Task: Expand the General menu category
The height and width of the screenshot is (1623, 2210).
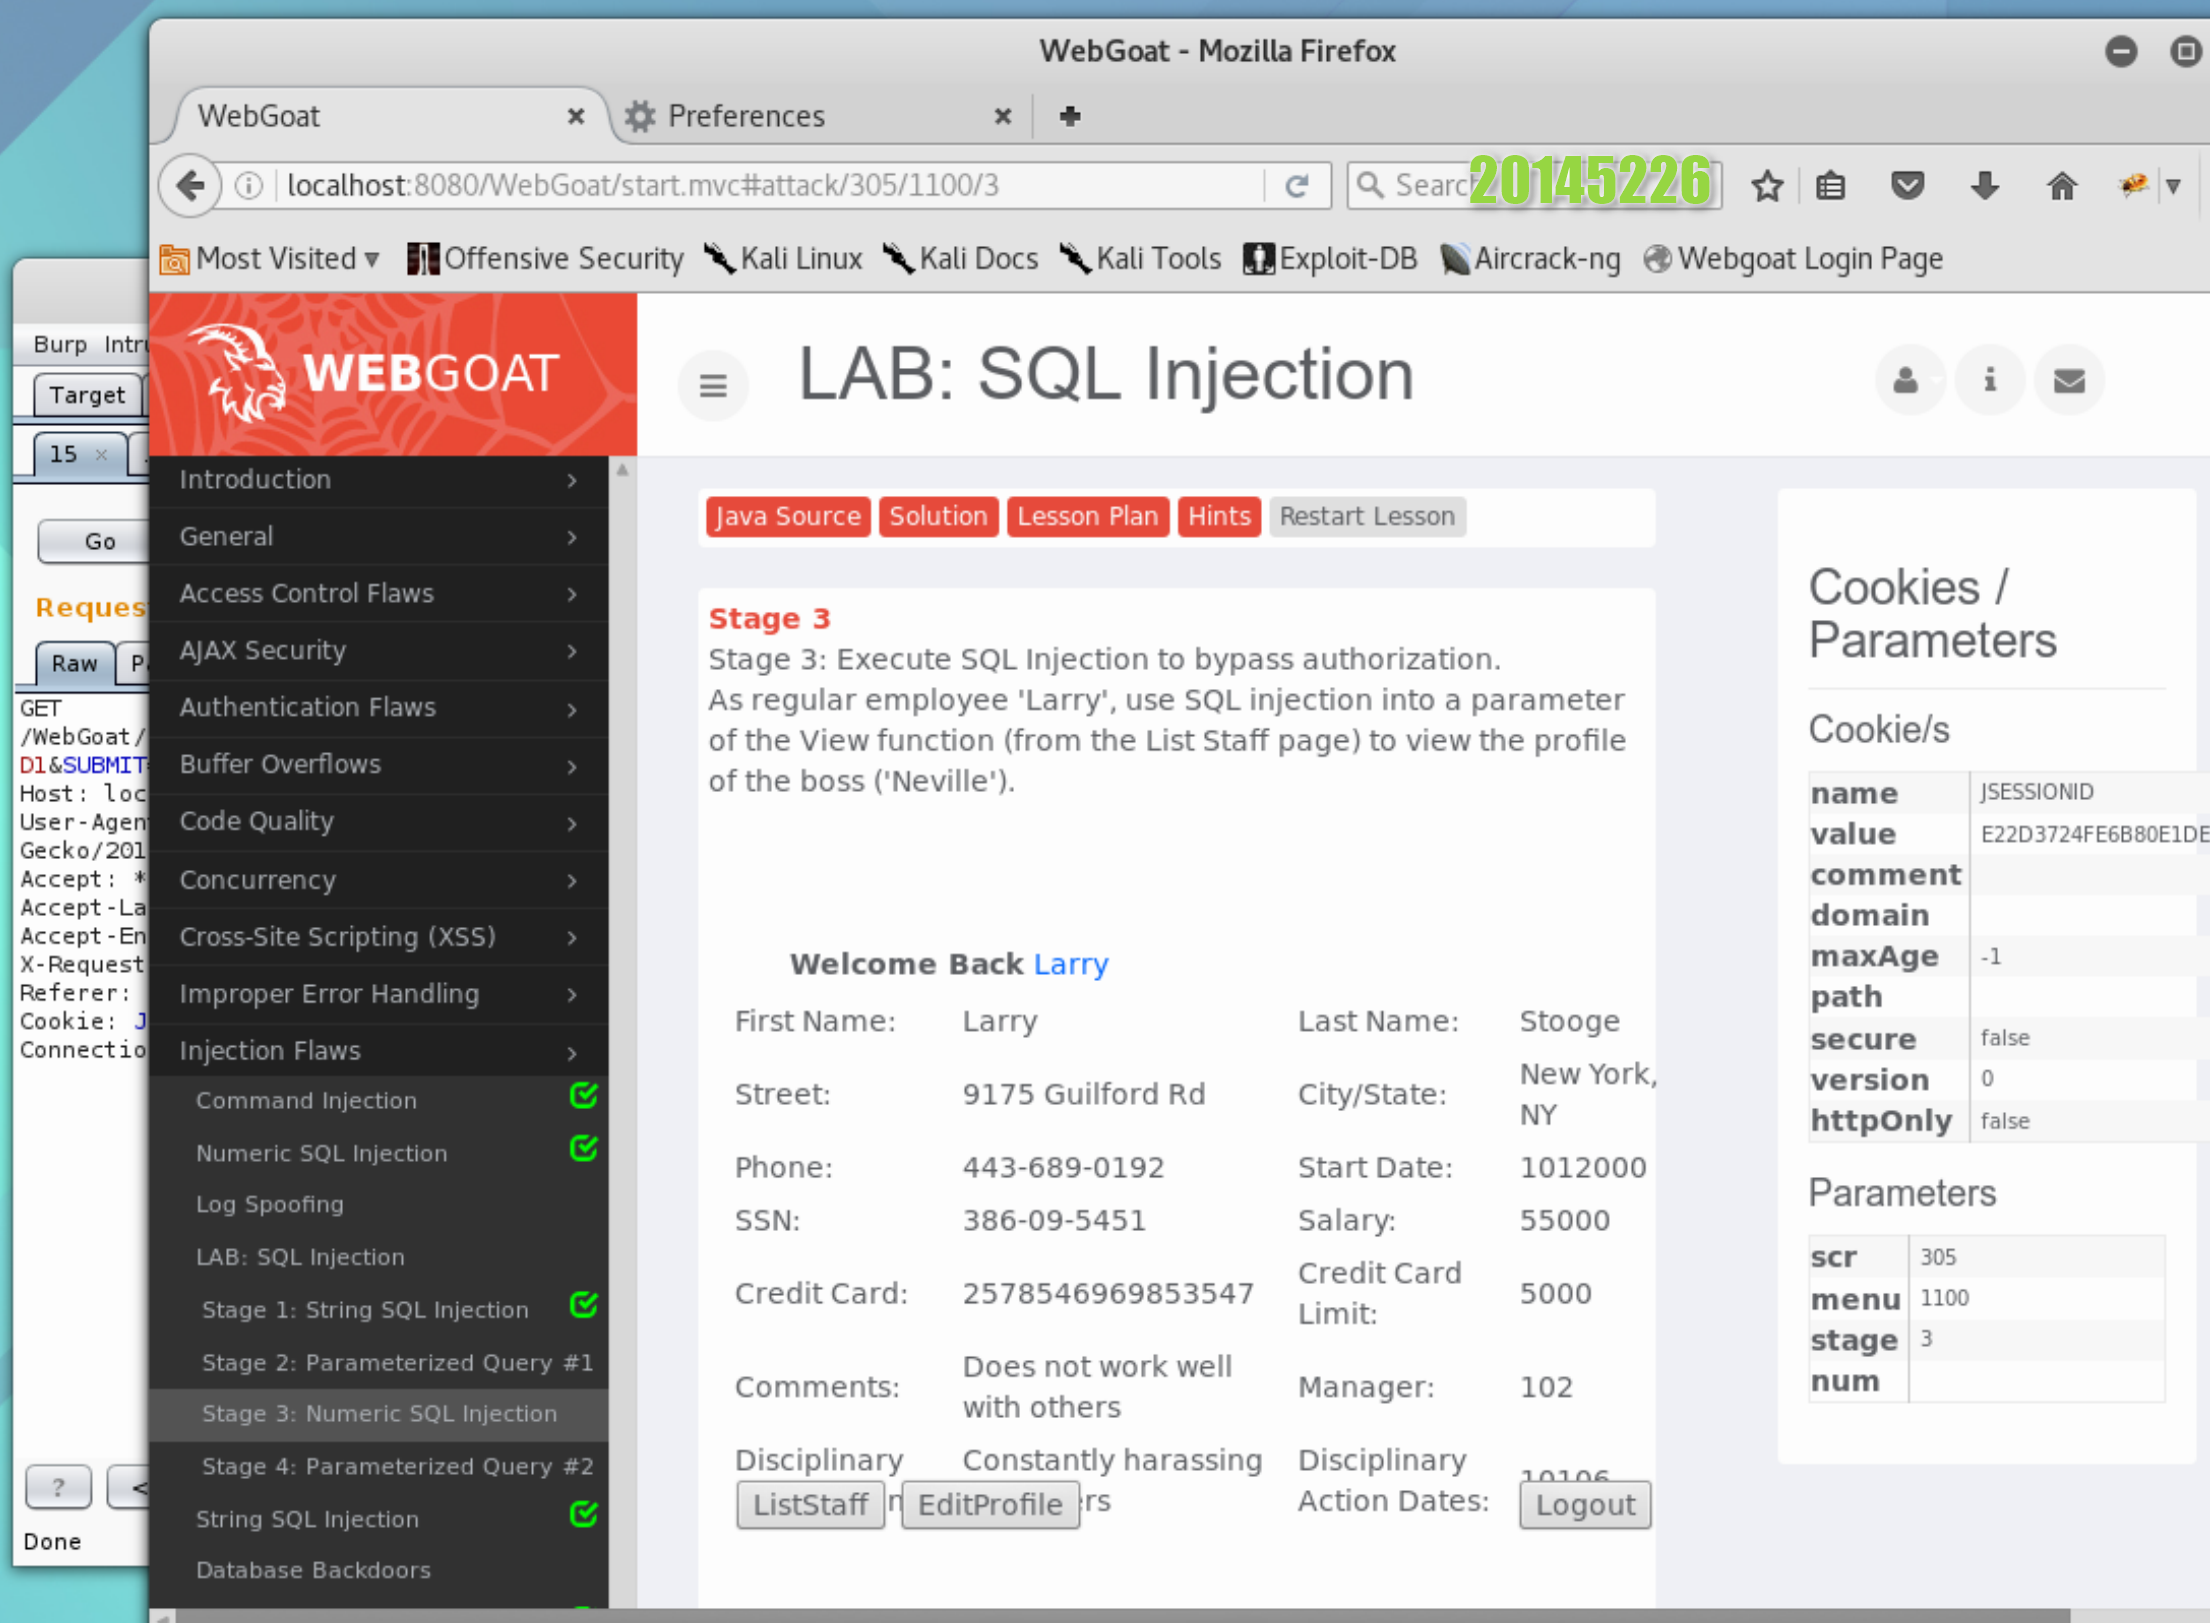Action: point(378,537)
